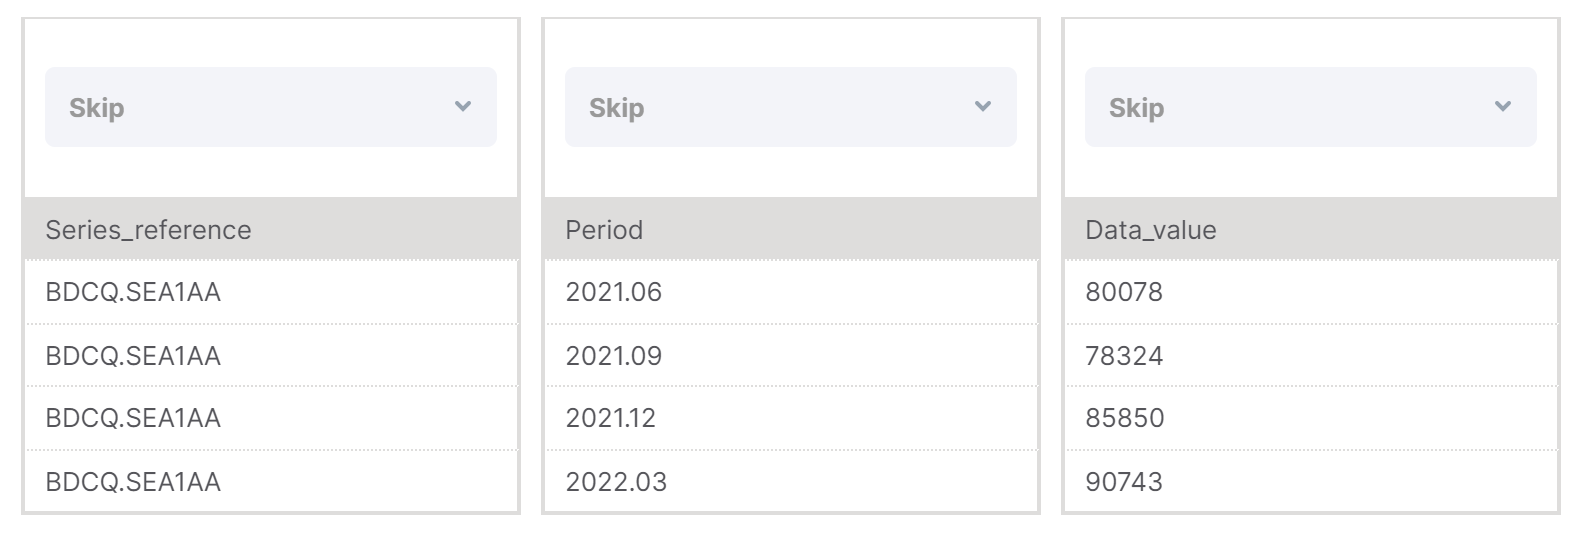Click the chevron arrow in Series_reference dropdown
The width and height of the screenshot is (1575, 547).
point(462,106)
